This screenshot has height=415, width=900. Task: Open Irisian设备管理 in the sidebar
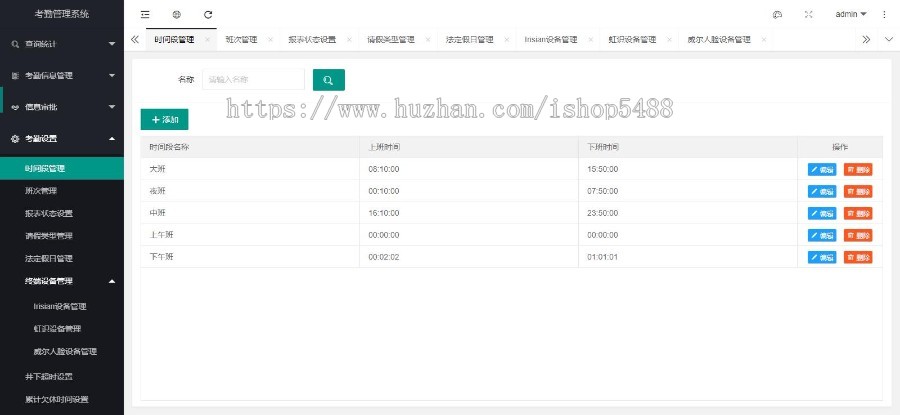click(x=62, y=307)
